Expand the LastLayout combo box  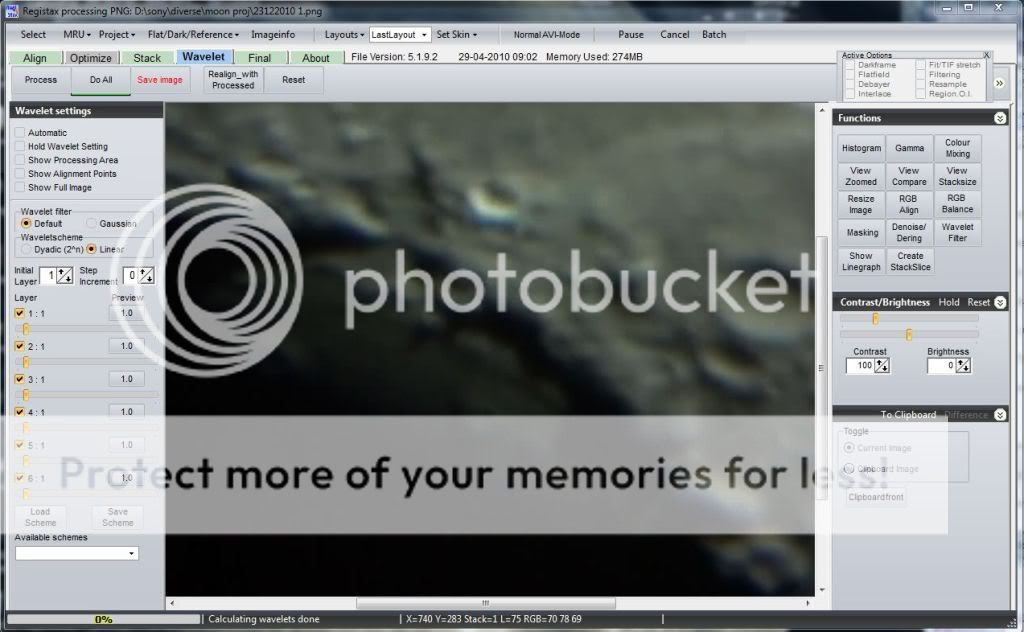tap(424, 35)
